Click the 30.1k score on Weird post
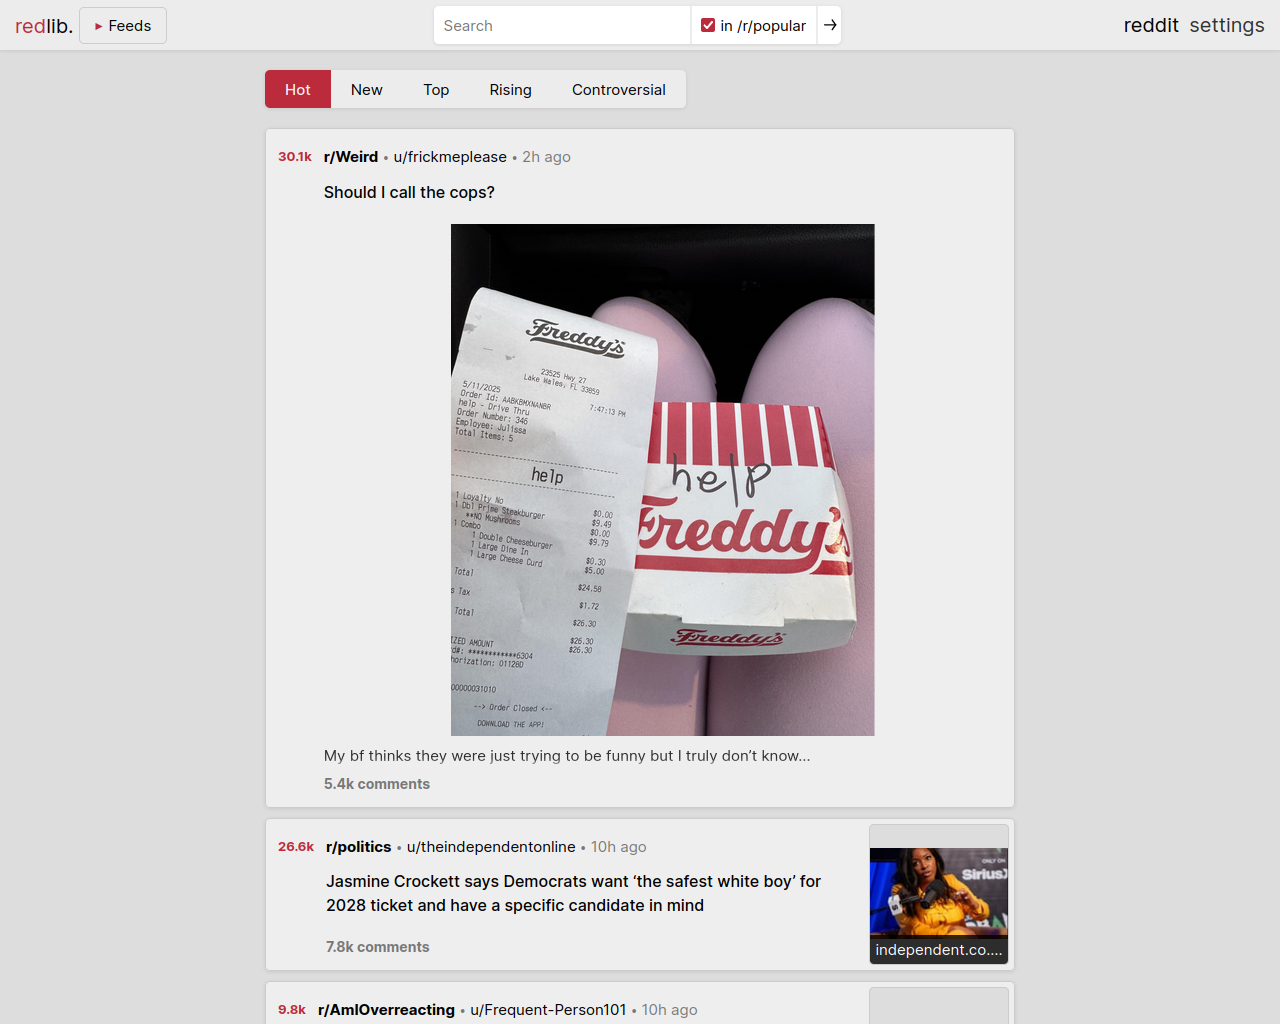The height and width of the screenshot is (1024, 1280). coord(295,157)
